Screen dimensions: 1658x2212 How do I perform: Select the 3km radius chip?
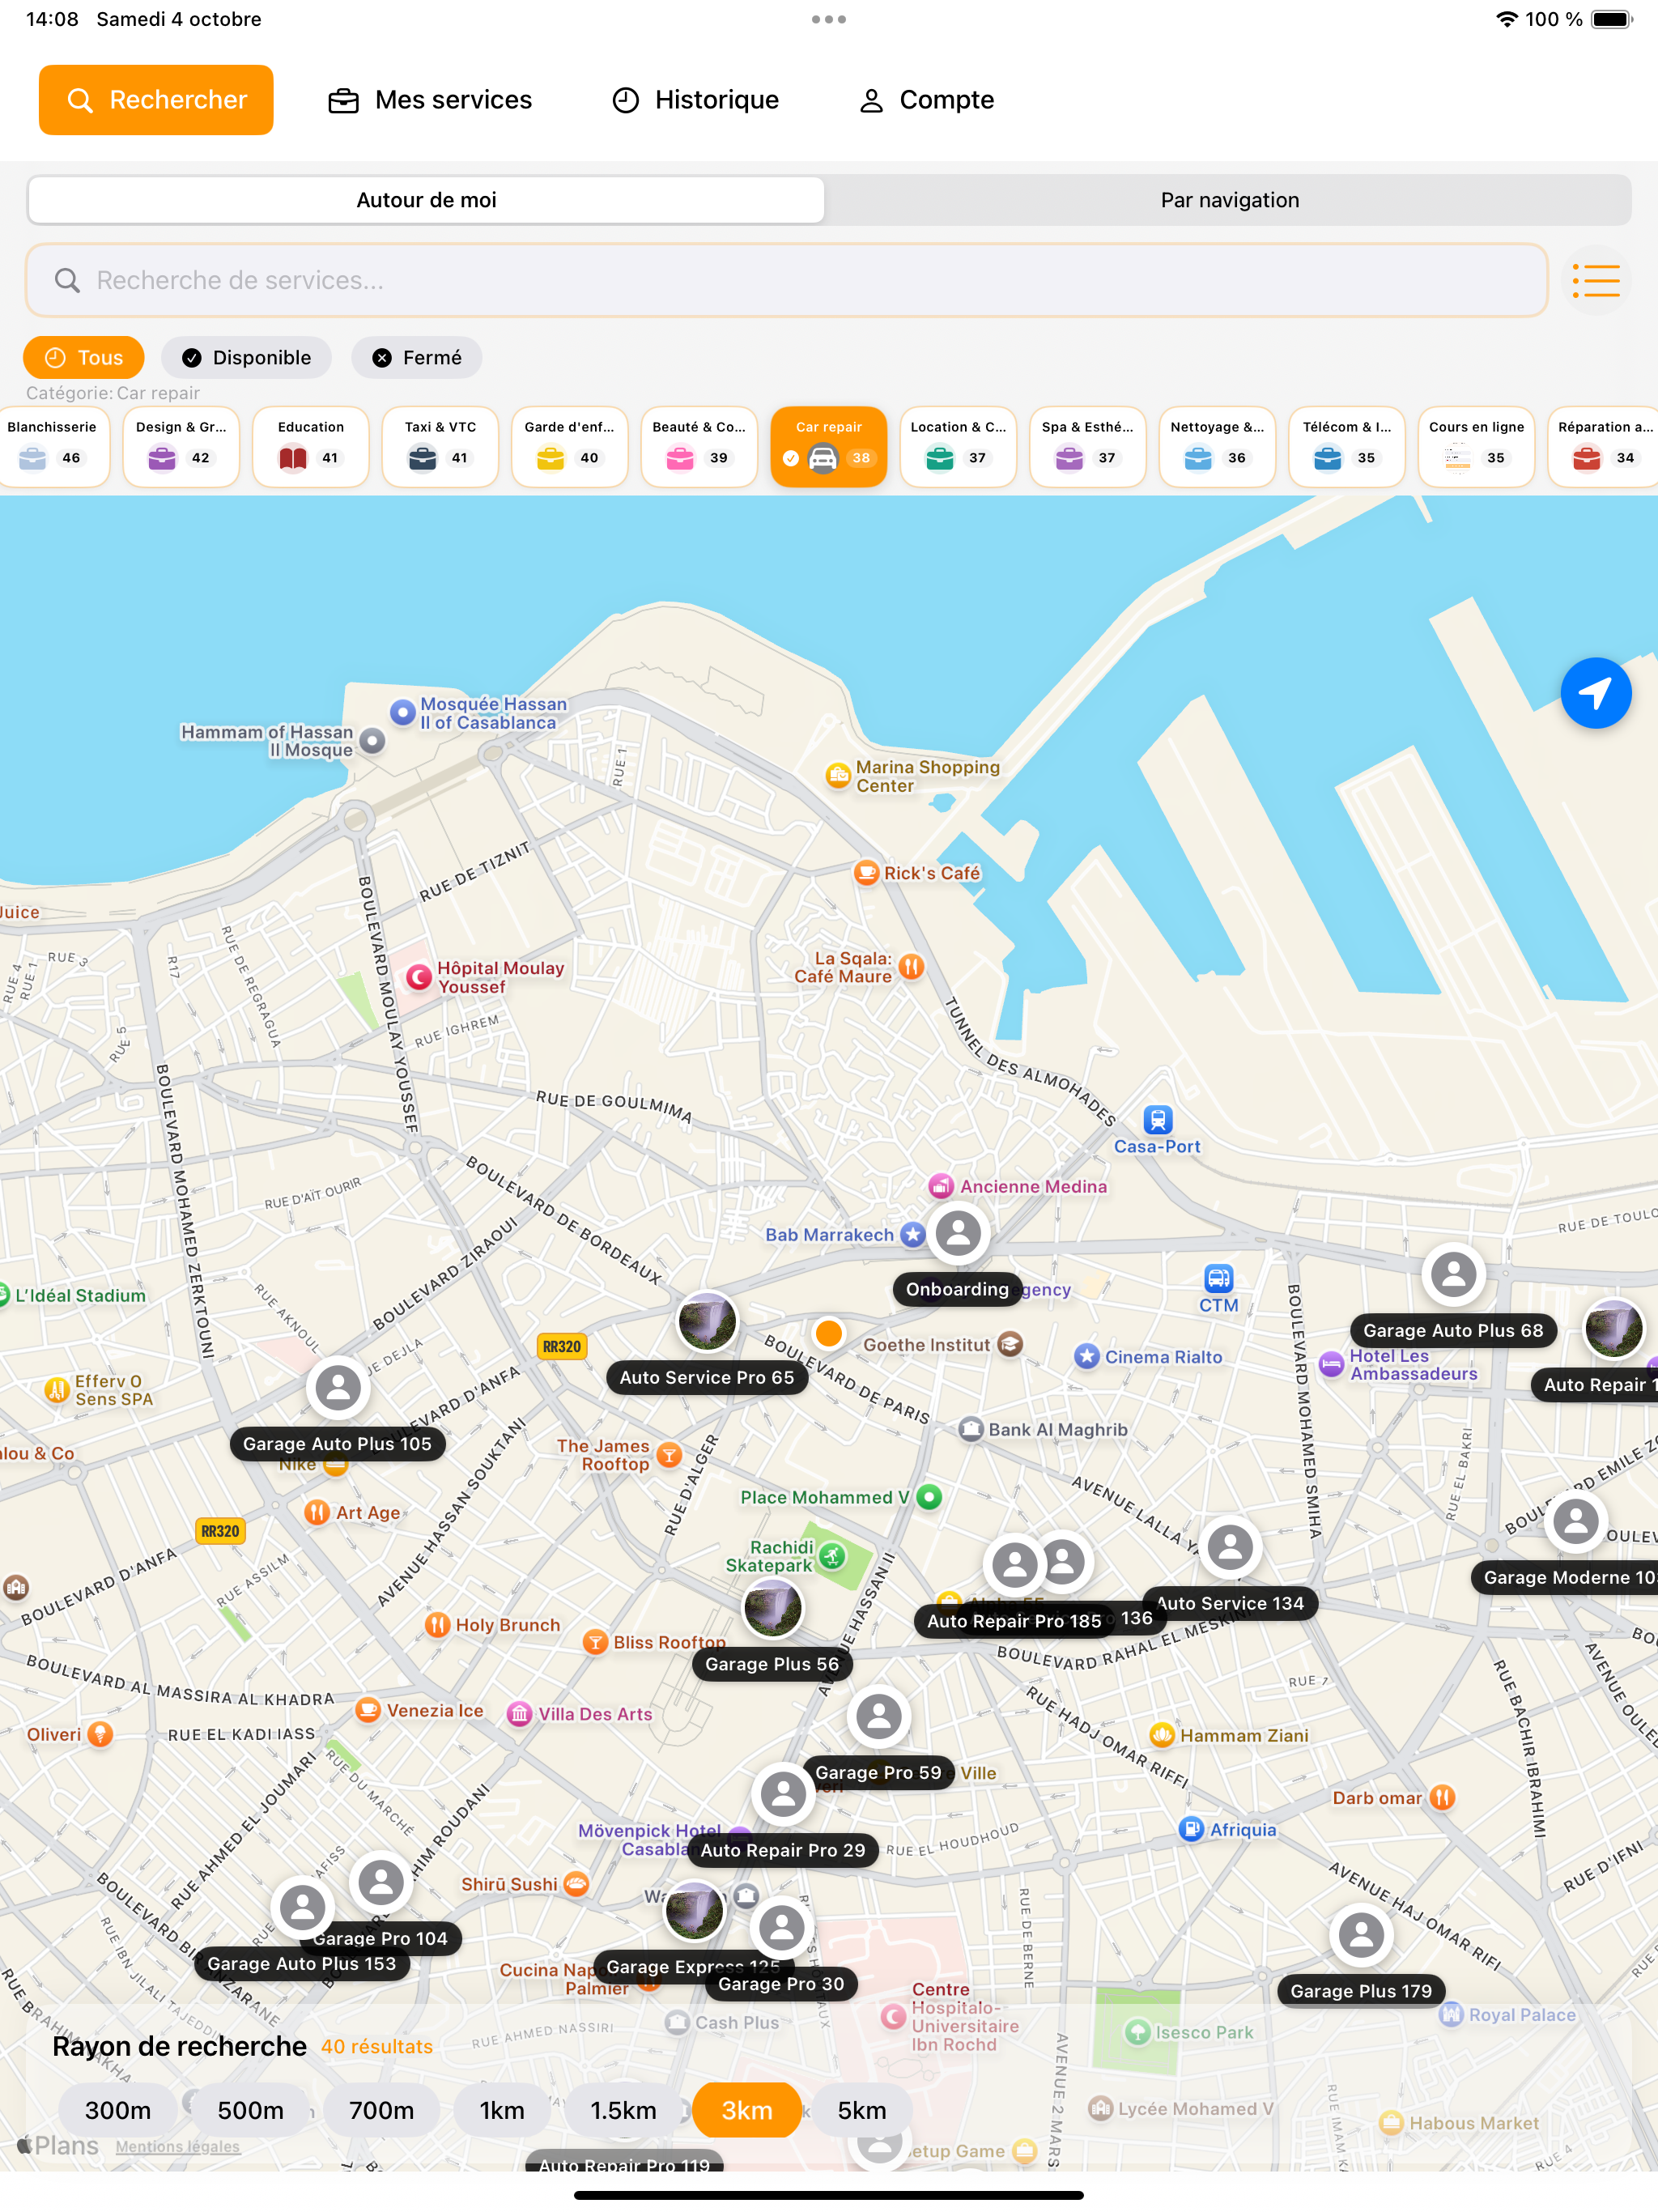tap(747, 2110)
